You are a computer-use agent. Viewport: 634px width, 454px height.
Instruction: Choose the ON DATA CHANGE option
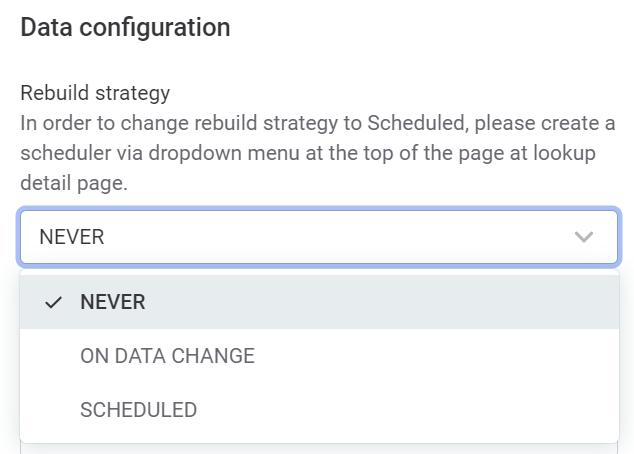coord(167,356)
